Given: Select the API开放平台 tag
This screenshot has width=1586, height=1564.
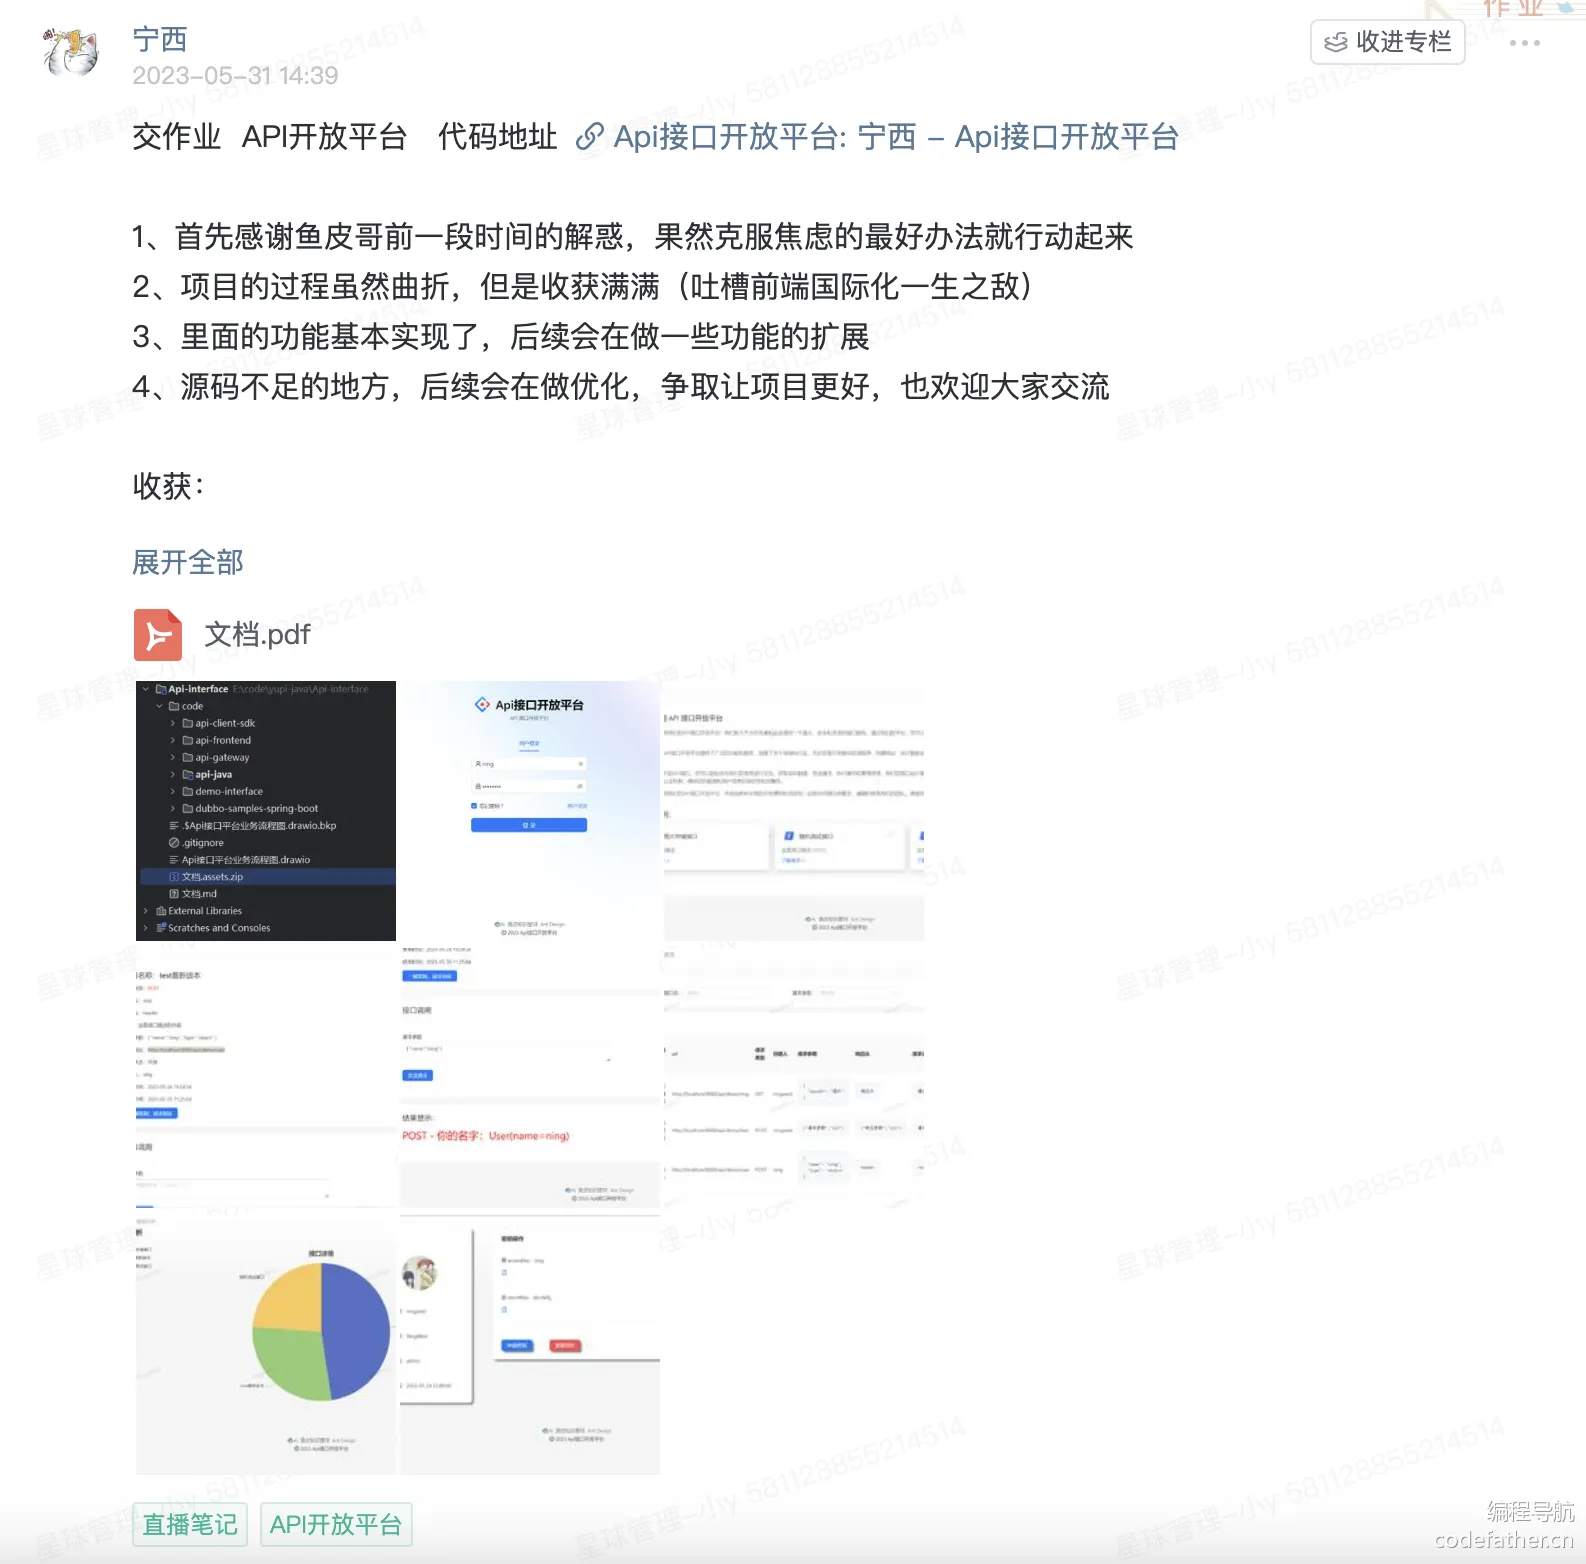Looking at the screenshot, I should (336, 1525).
